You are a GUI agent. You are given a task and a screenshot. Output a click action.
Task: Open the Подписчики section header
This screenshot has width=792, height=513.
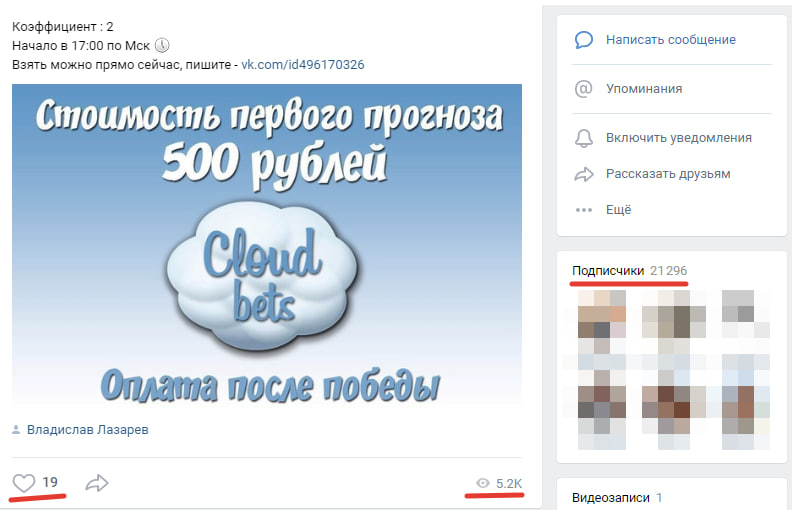point(607,271)
